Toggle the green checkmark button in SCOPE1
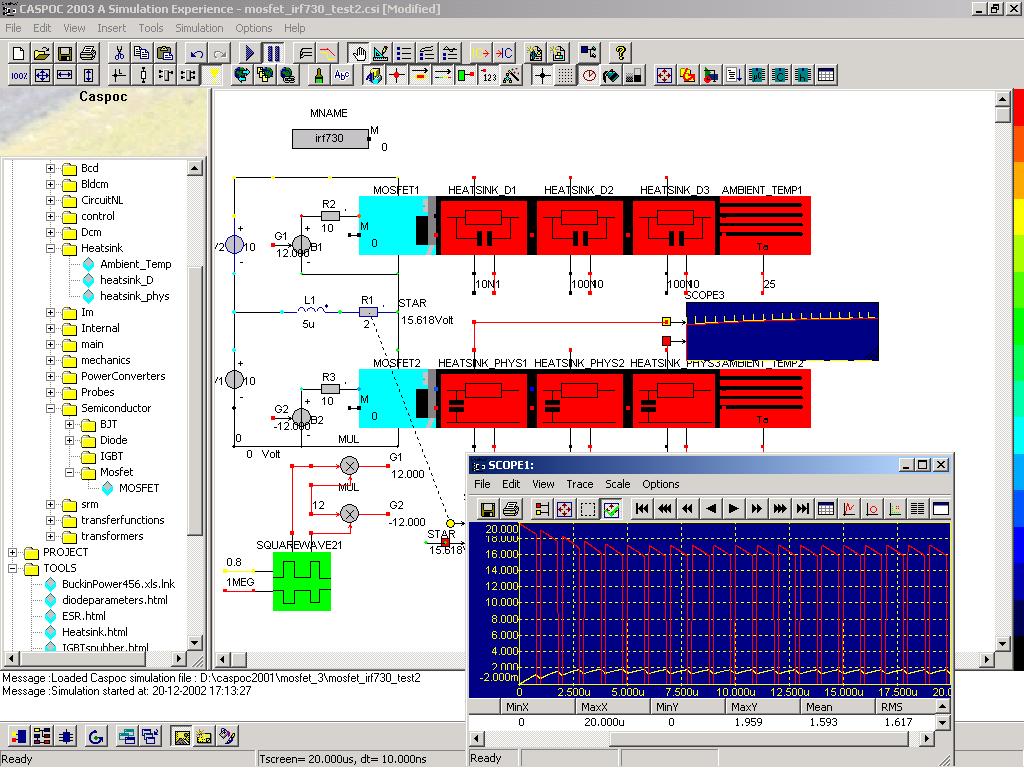 pyautogui.click(x=612, y=509)
